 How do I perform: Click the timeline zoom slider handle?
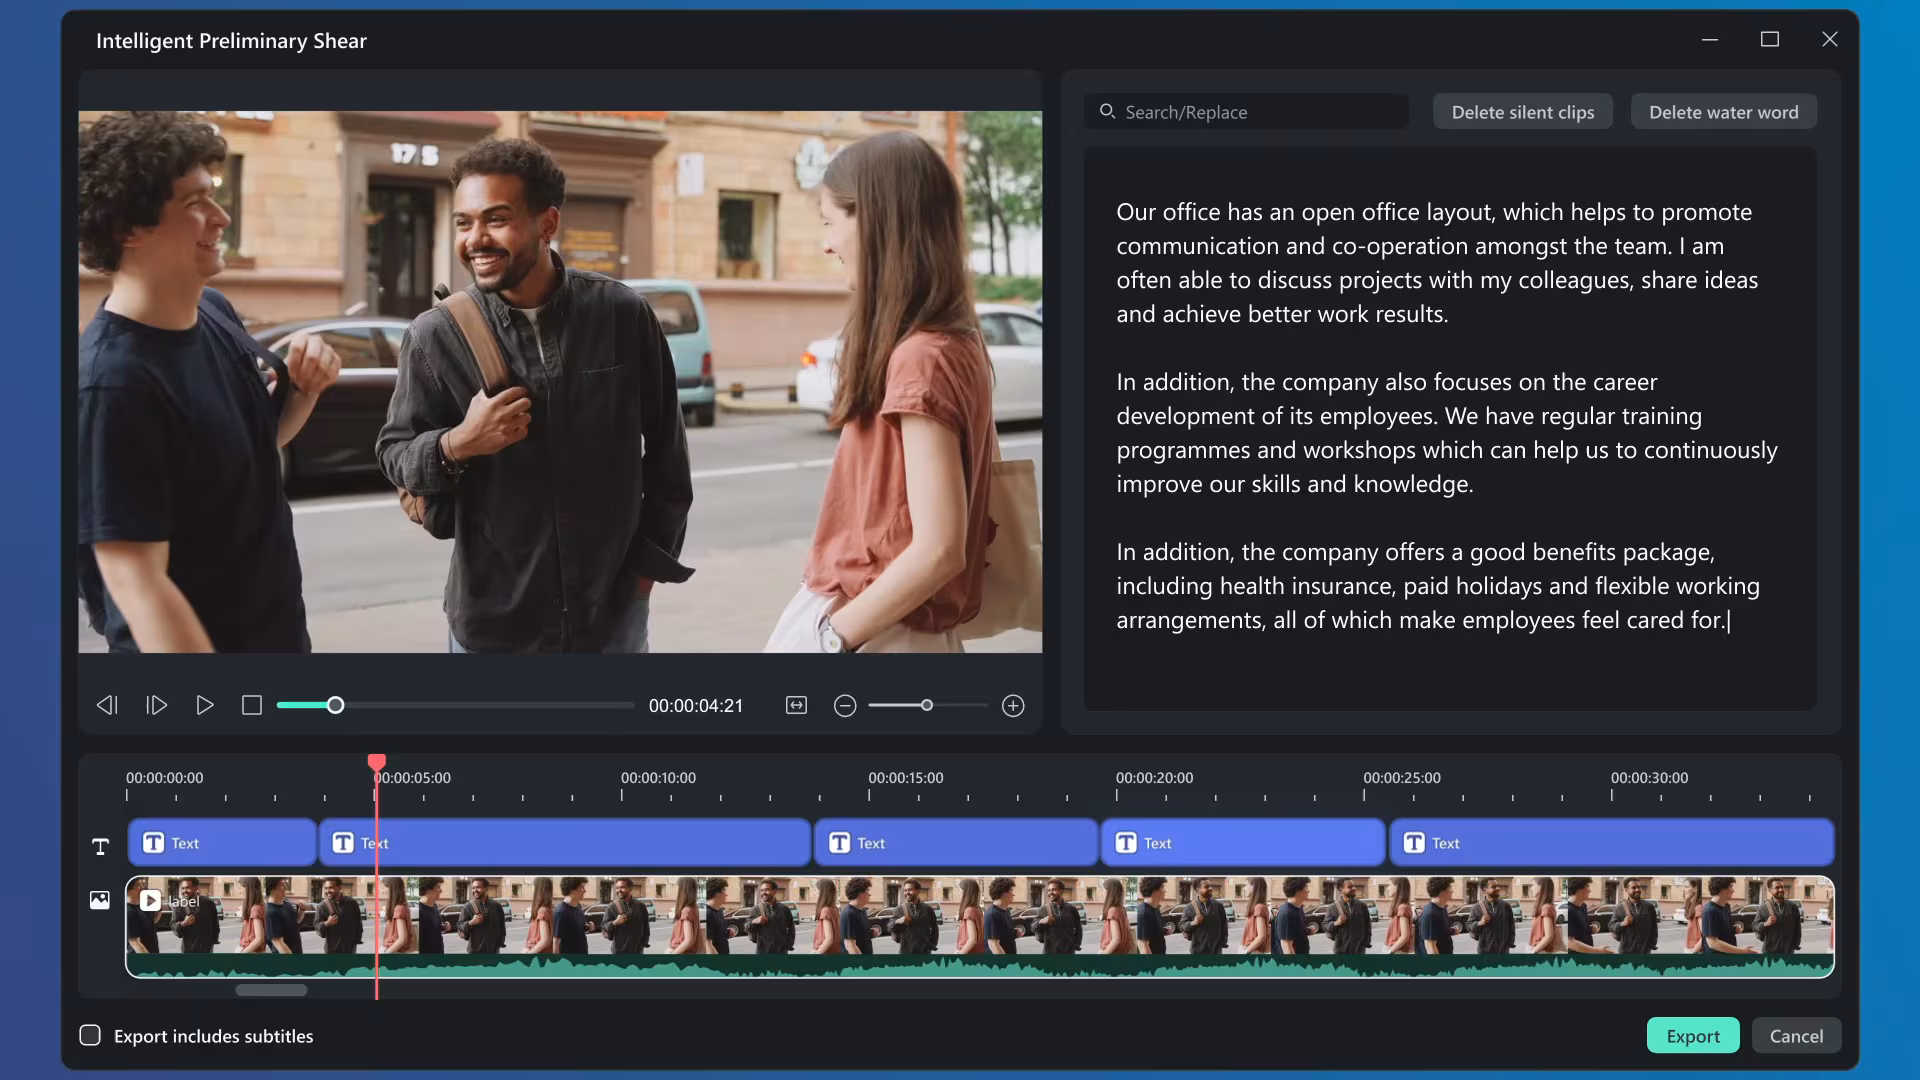[x=927, y=705]
